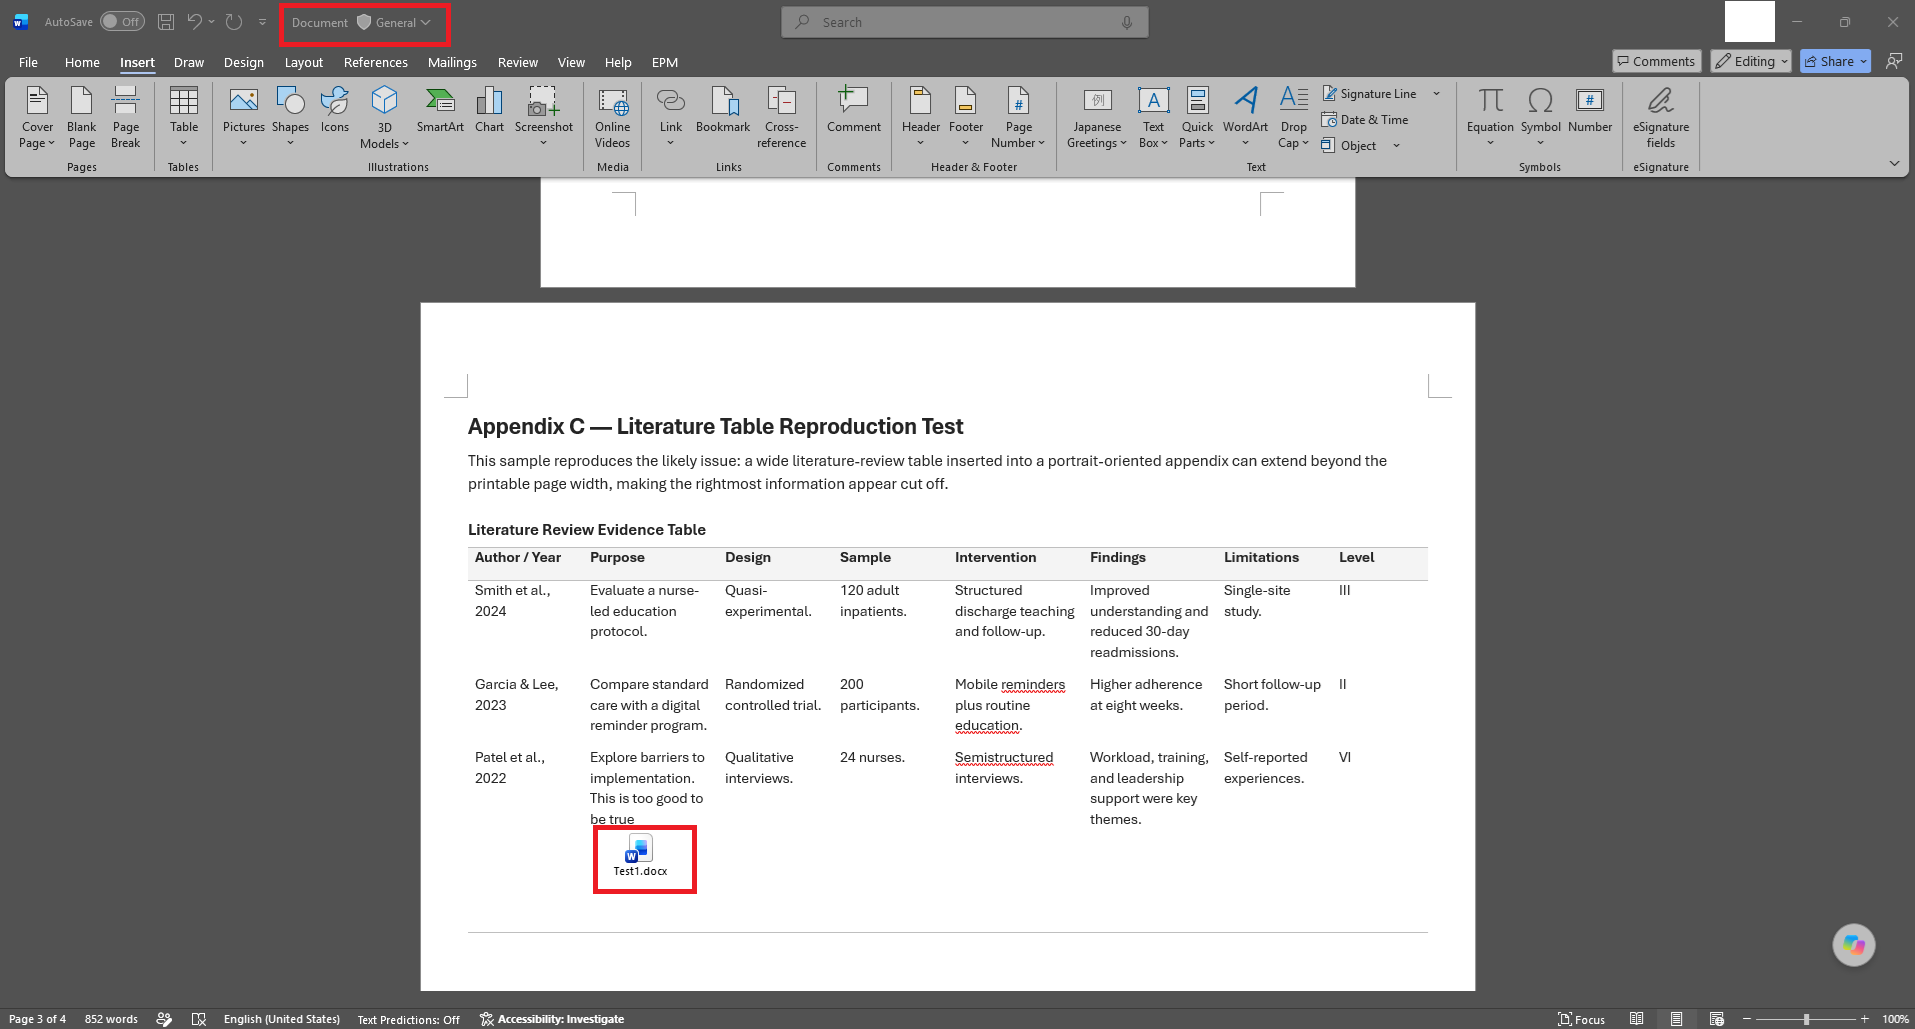1915x1029 pixels.
Task: Insert an Equation
Action: [x=1490, y=117]
